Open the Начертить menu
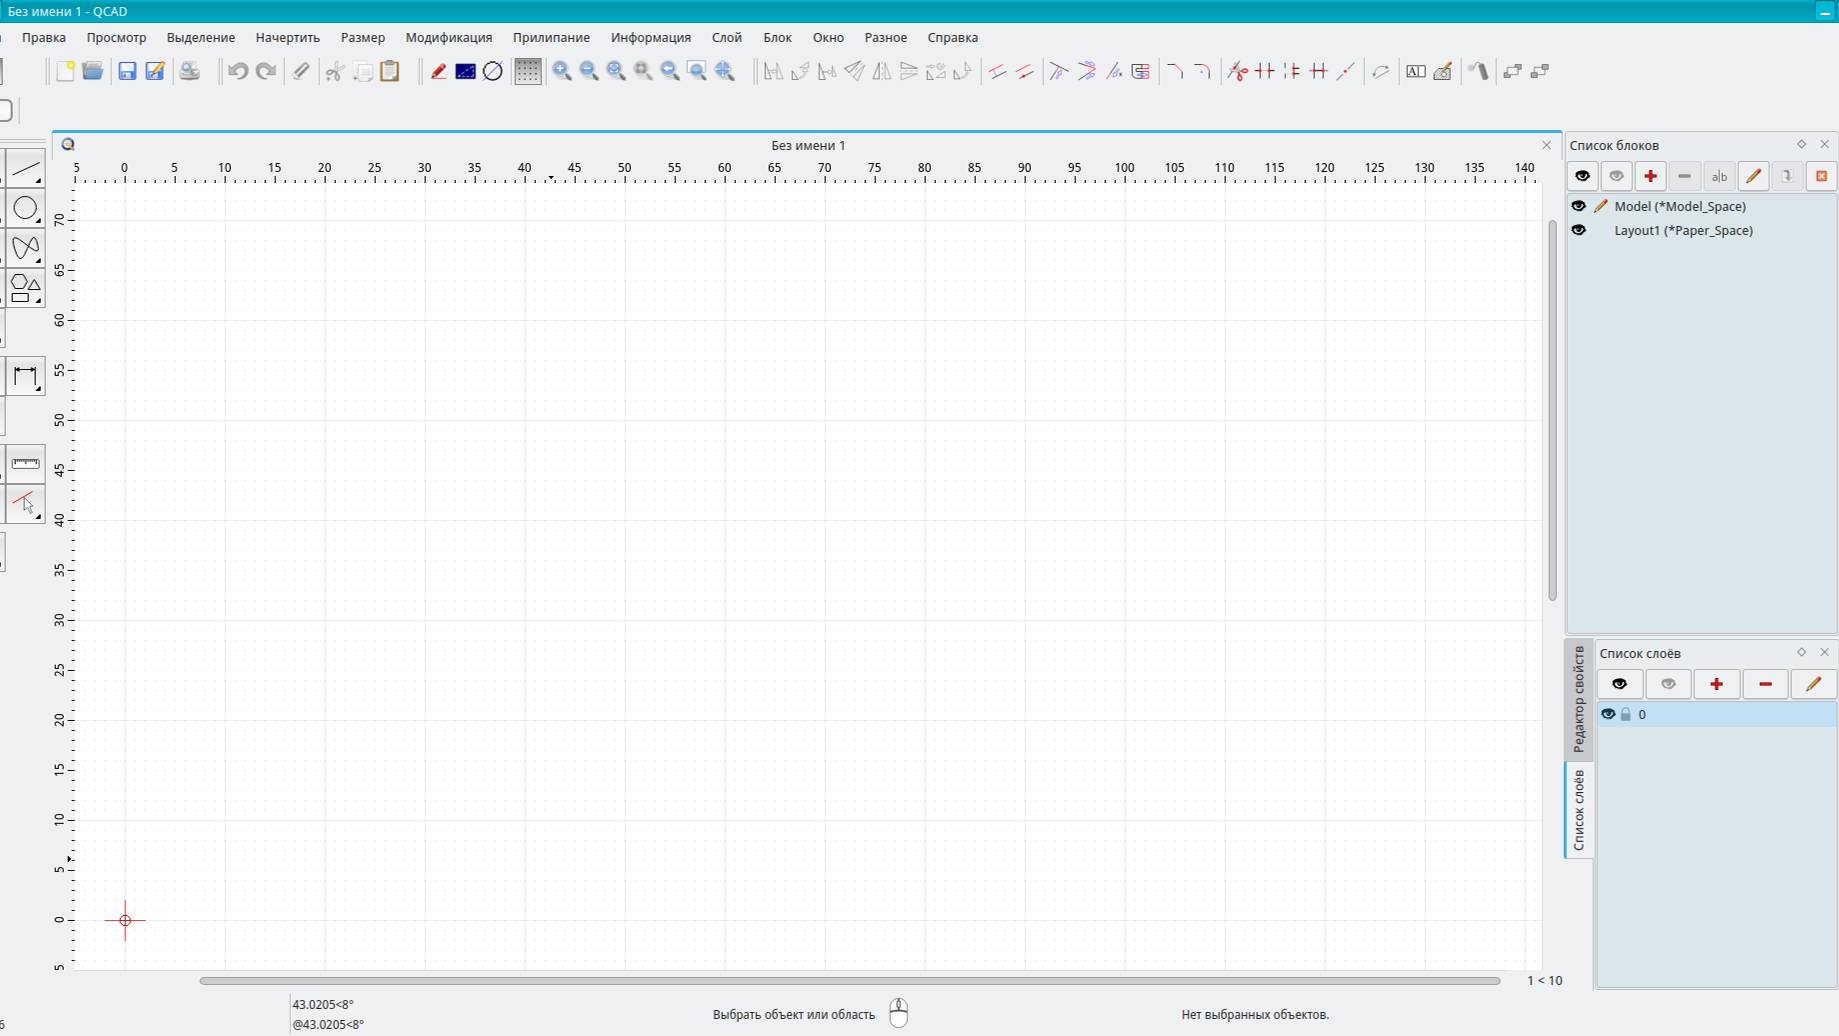The width and height of the screenshot is (1839, 1036). (x=287, y=37)
